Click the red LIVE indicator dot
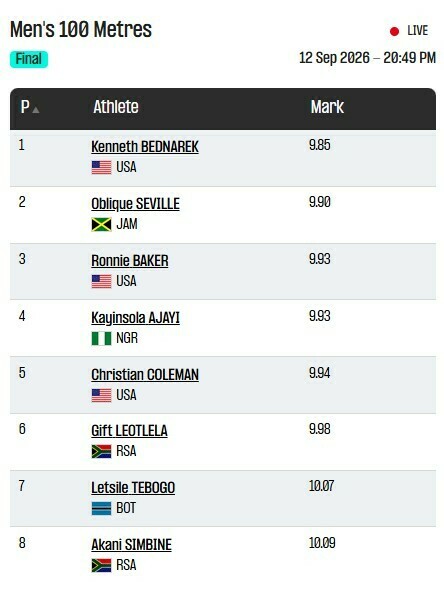Image resolution: width=444 pixels, height=600 pixels. (394, 31)
